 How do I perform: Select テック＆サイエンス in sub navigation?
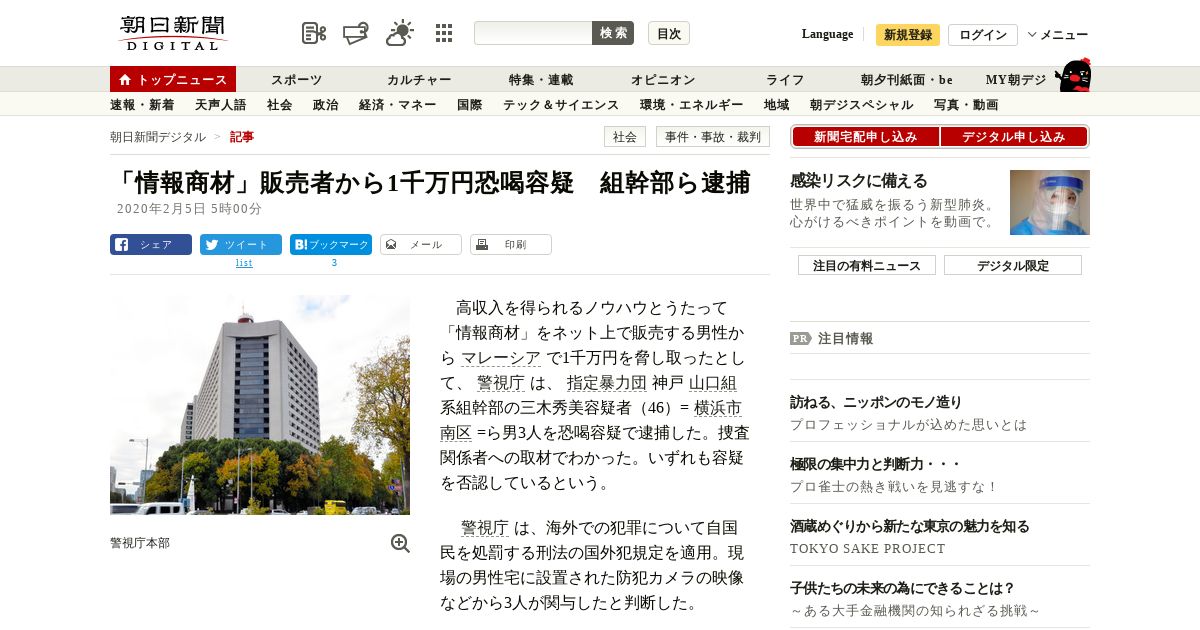tap(561, 104)
